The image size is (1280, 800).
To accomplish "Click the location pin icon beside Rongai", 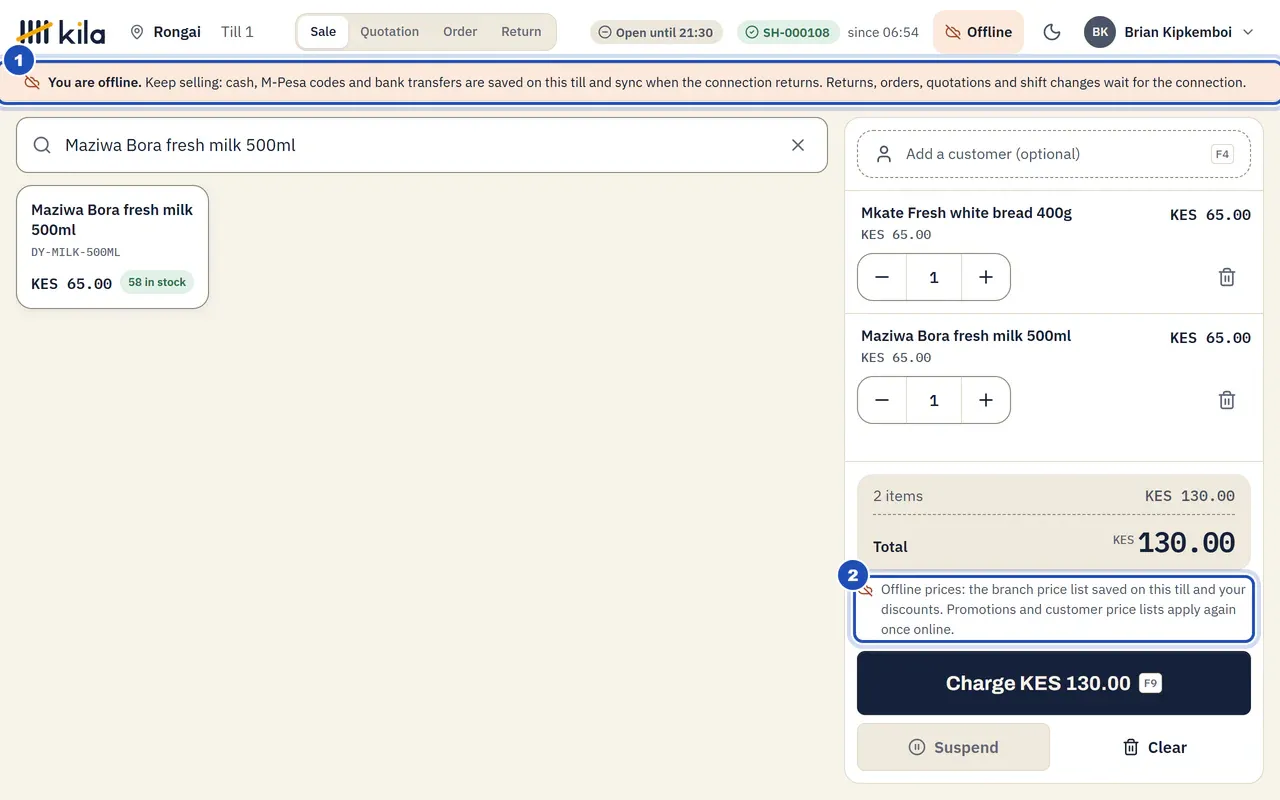I will (x=137, y=32).
